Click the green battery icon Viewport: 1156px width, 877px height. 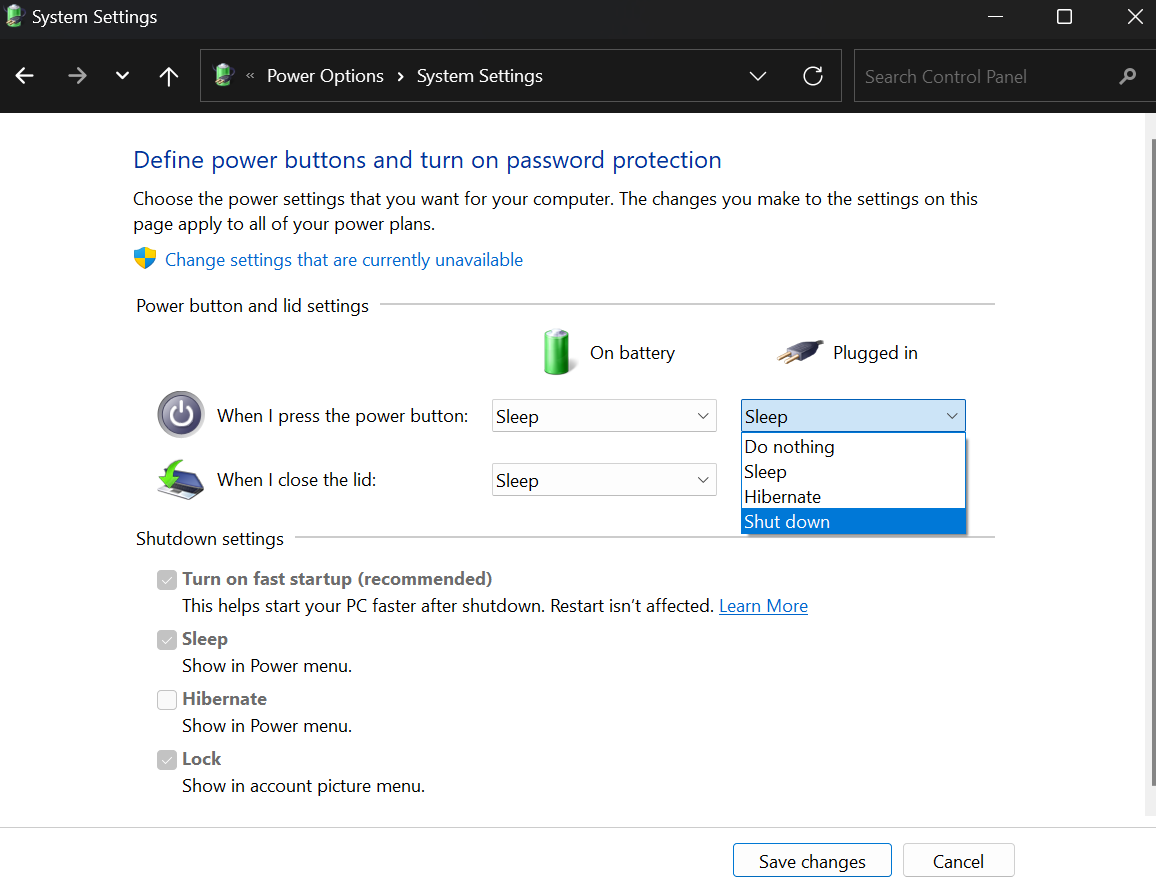[x=558, y=352]
